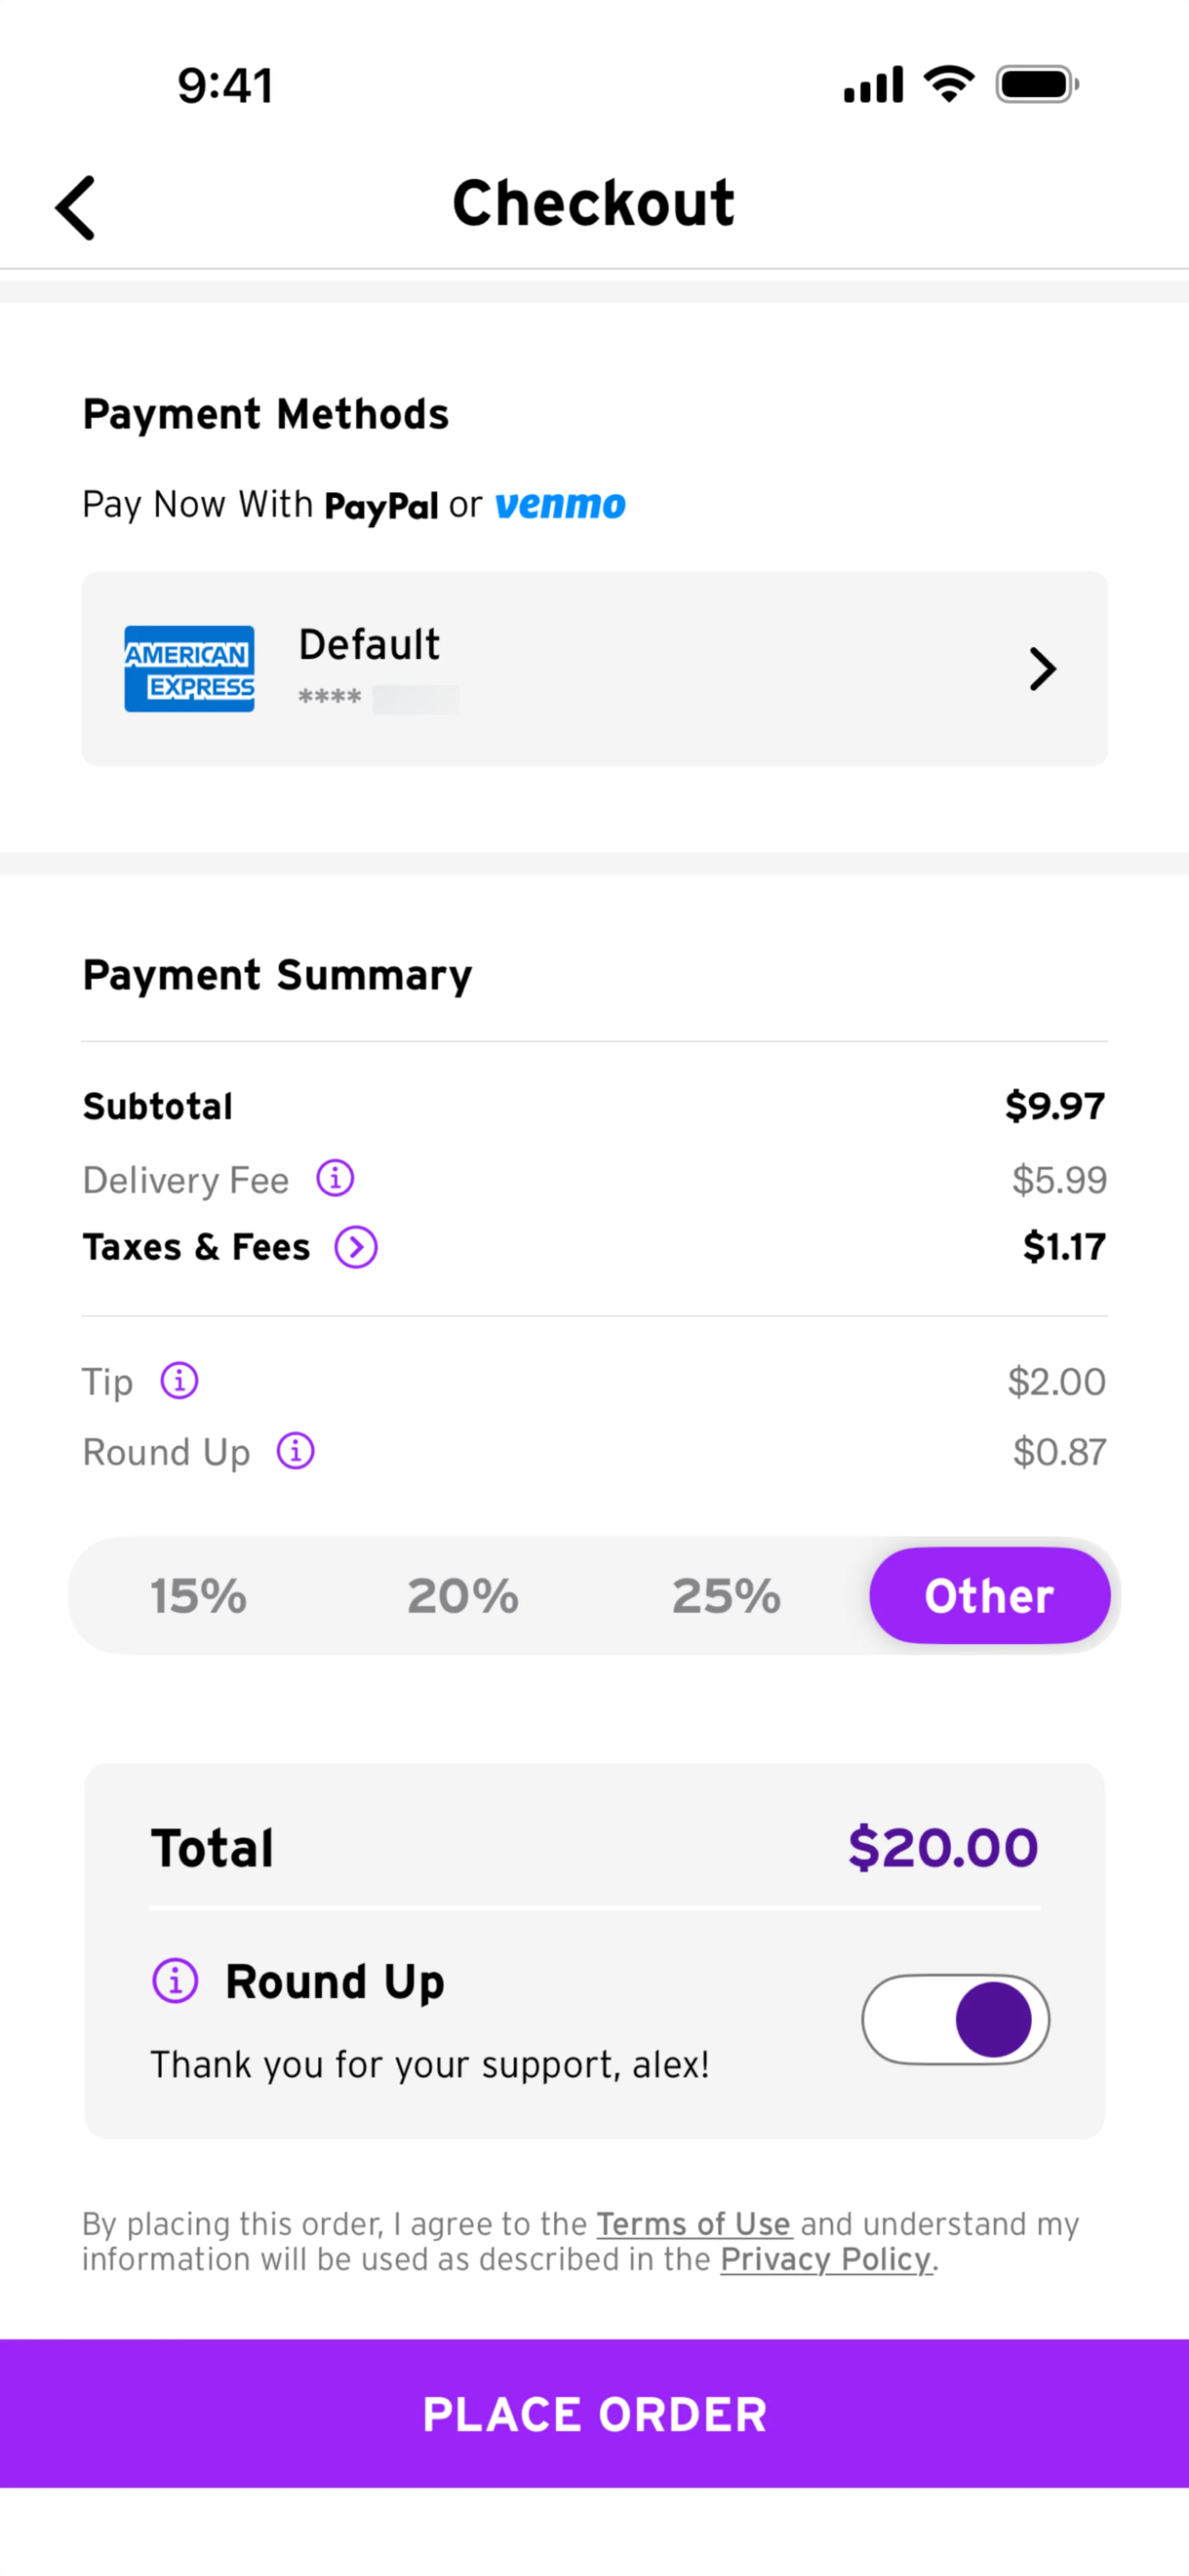
Task: Tap the $20.00 total amount
Action: pyautogui.click(x=942, y=1847)
